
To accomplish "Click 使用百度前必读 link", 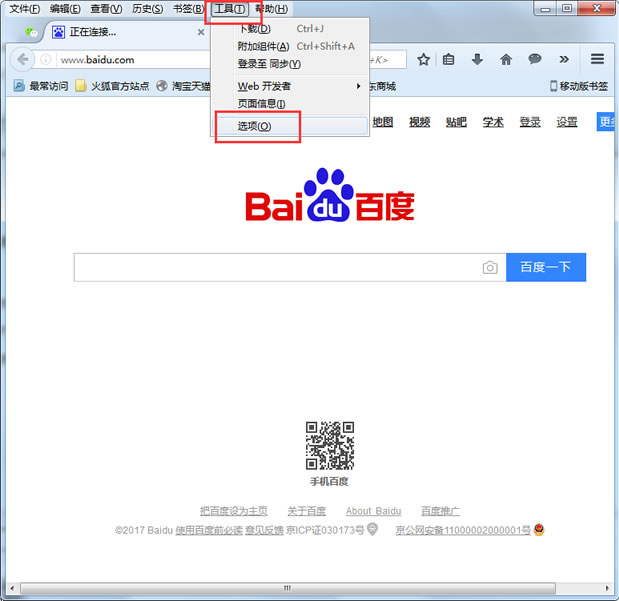I will pos(209,530).
